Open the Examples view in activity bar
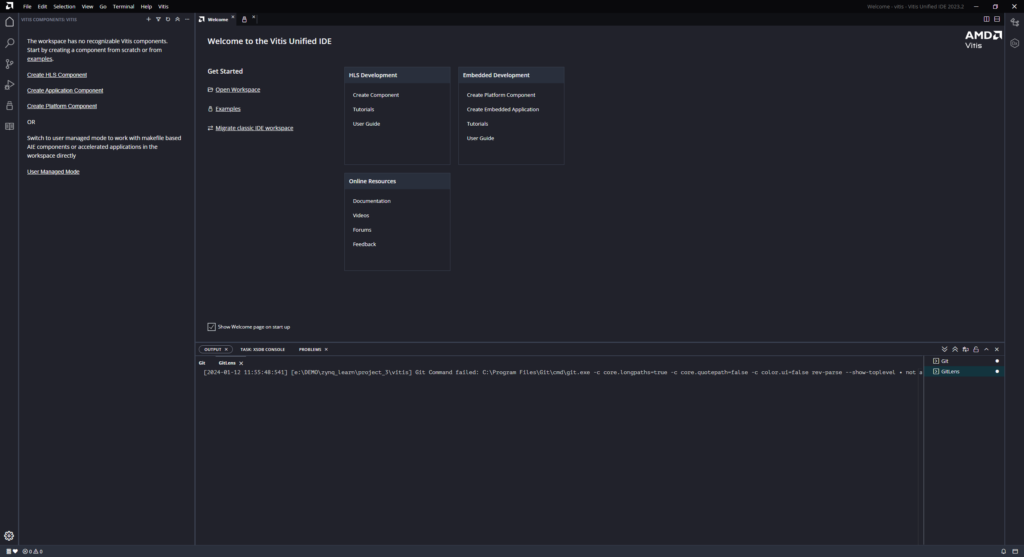1024x557 pixels. (x=9, y=106)
